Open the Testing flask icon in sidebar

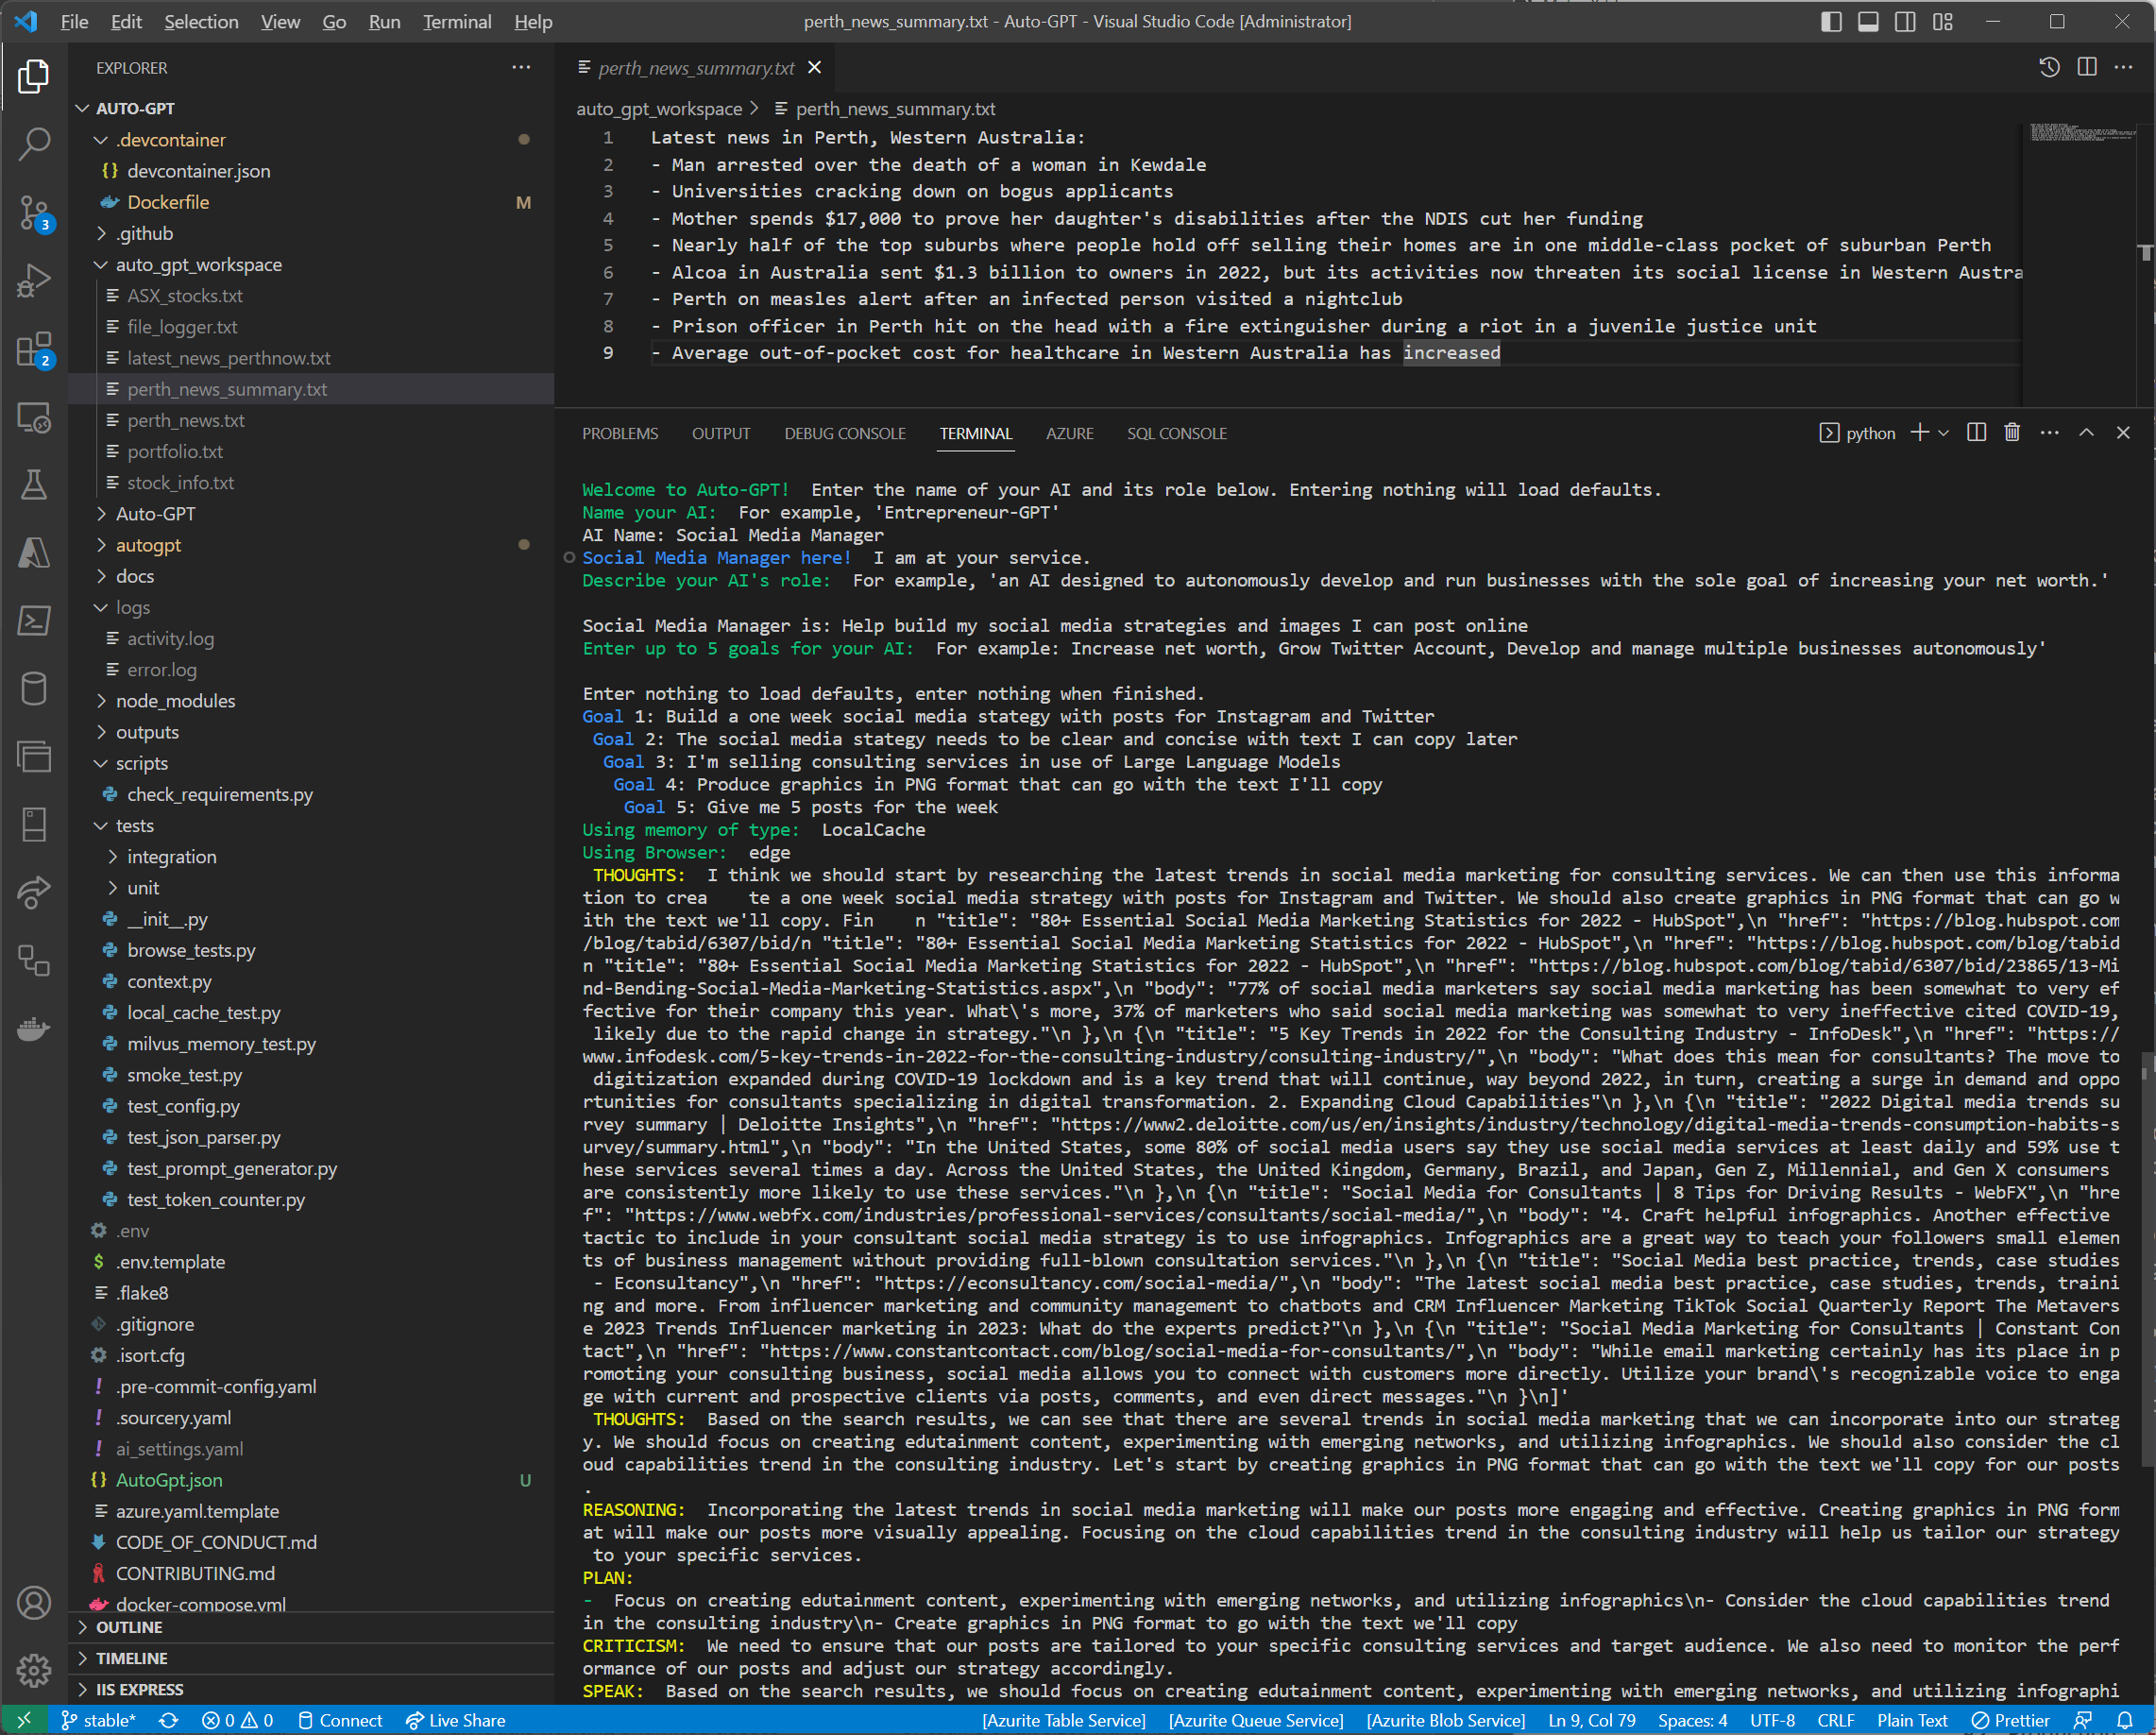[35, 485]
